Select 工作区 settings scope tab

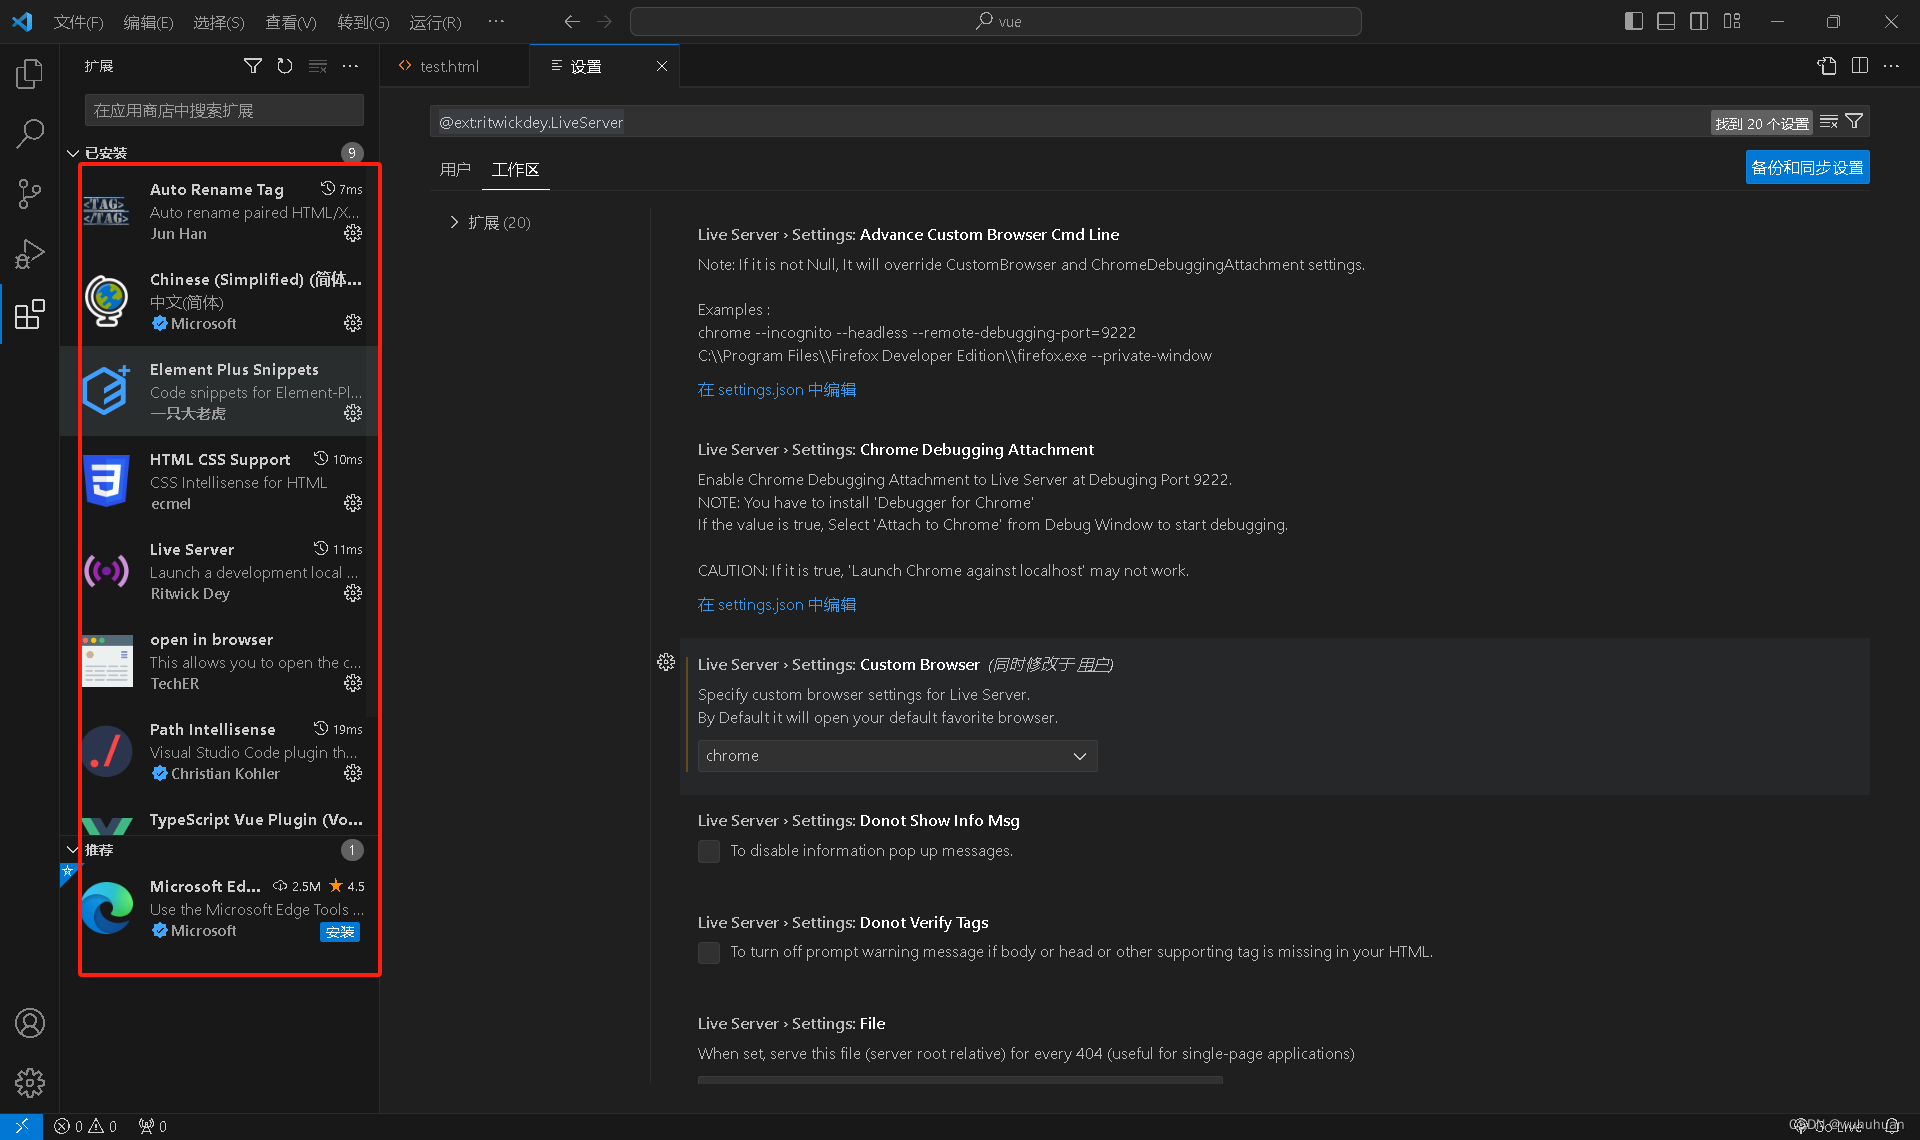515,169
